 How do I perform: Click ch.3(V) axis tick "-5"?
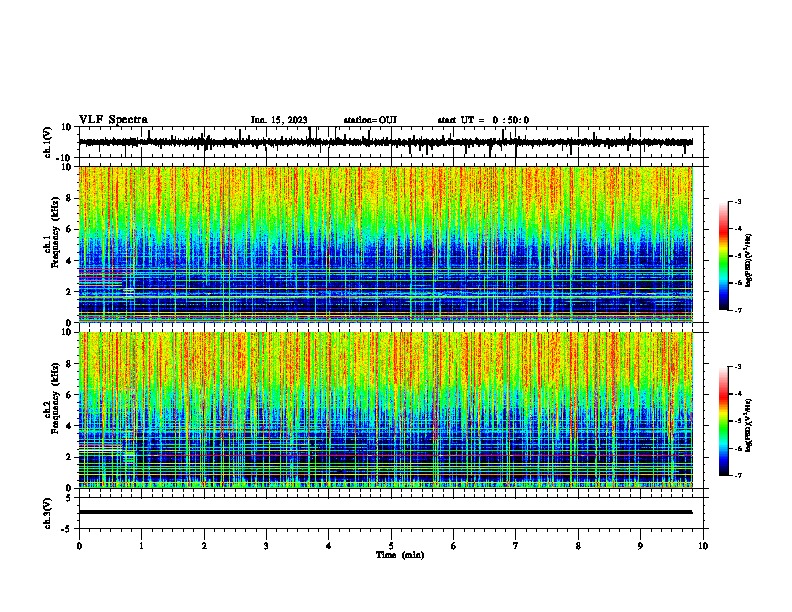click(x=67, y=529)
